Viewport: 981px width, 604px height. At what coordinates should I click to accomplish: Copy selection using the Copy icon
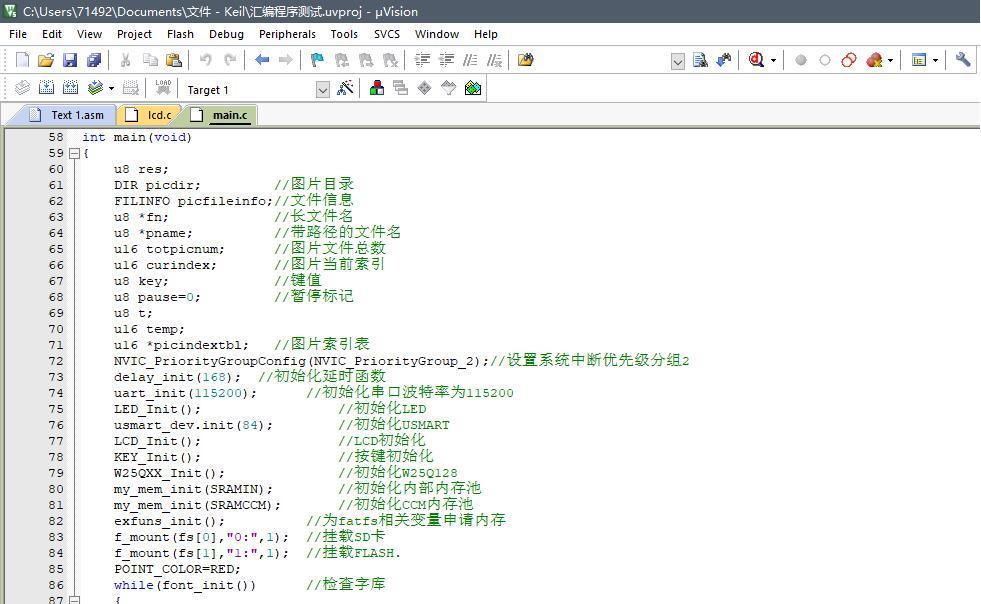pos(150,60)
